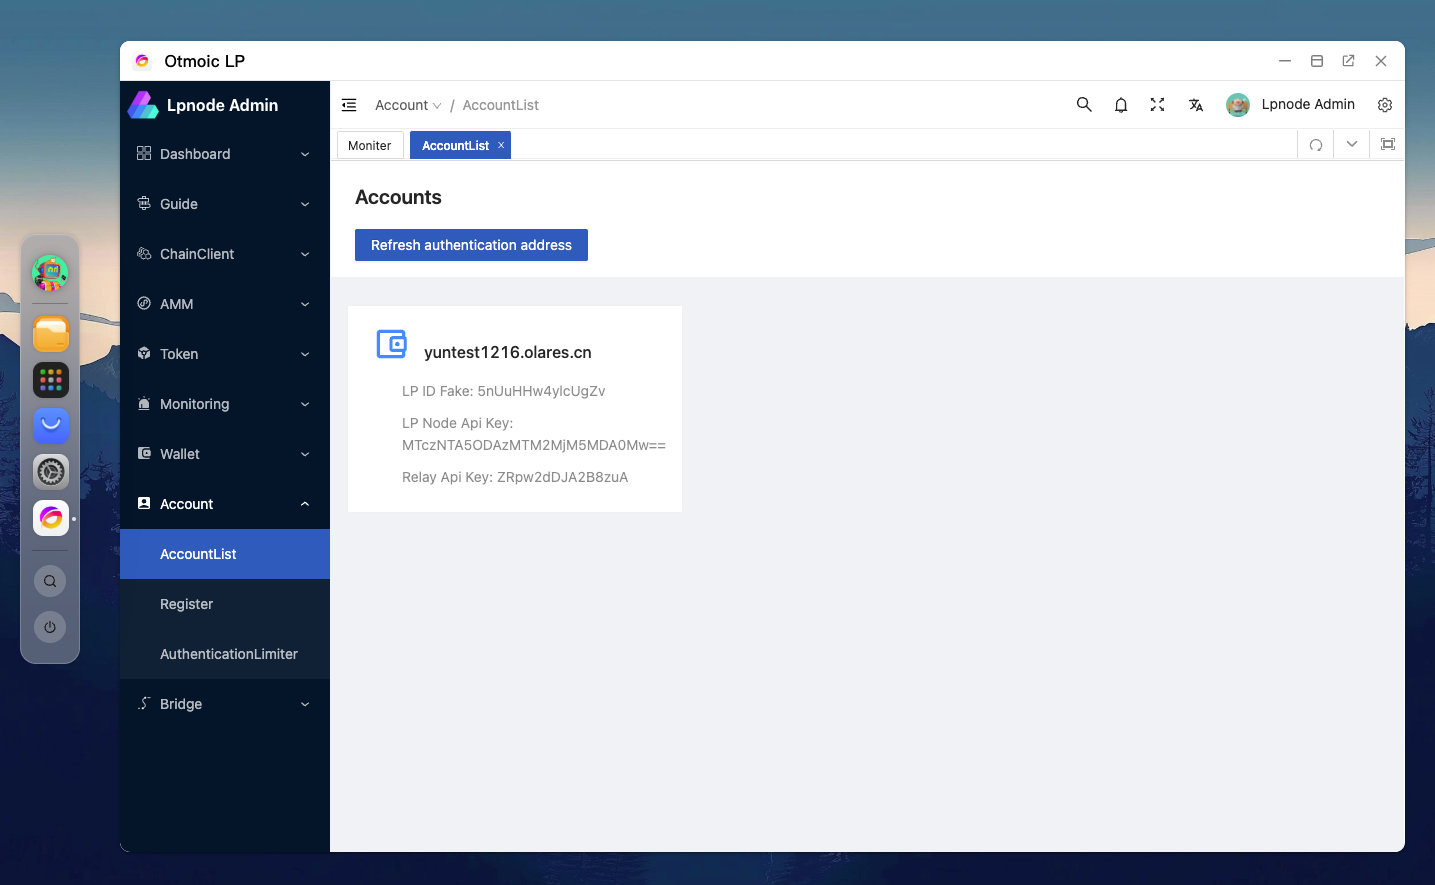
Task: Click the wallet icon on account card
Action: [391, 345]
